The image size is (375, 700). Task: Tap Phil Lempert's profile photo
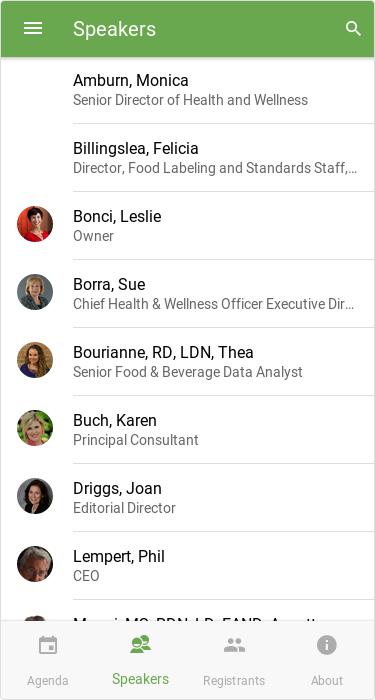(35, 564)
